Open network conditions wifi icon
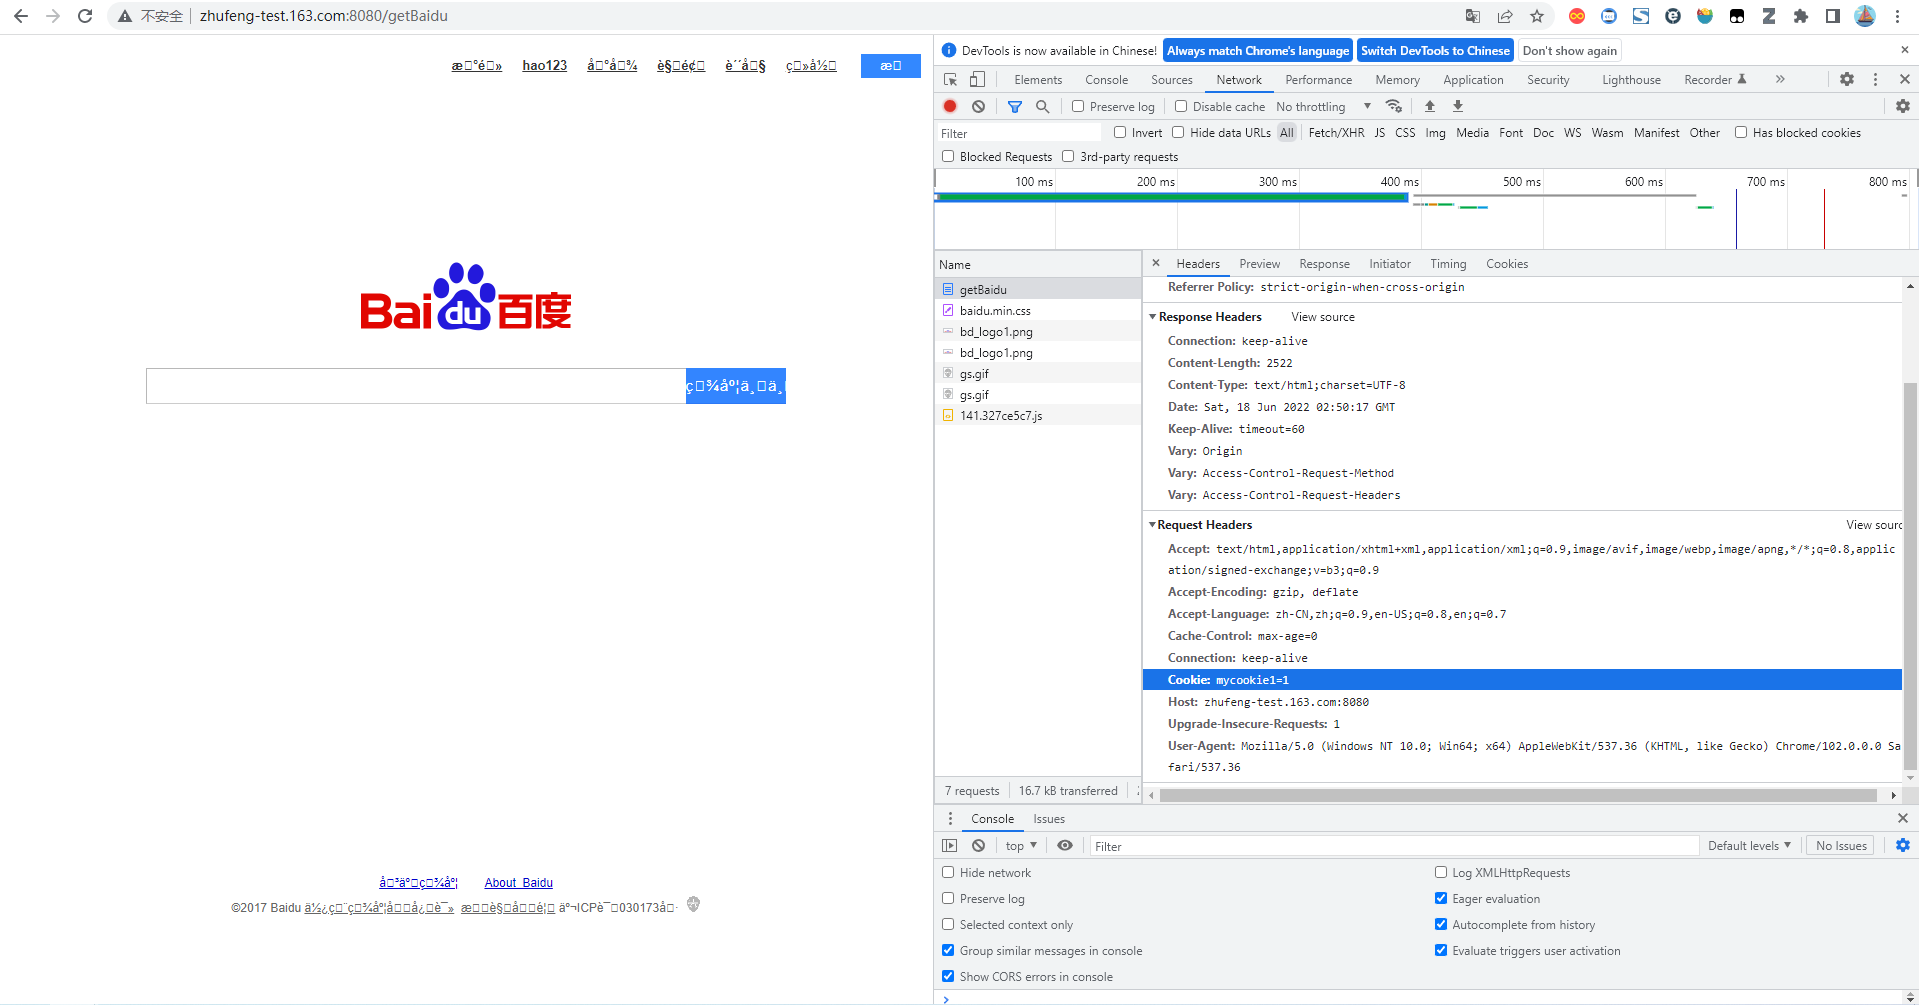 coord(1393,106)
